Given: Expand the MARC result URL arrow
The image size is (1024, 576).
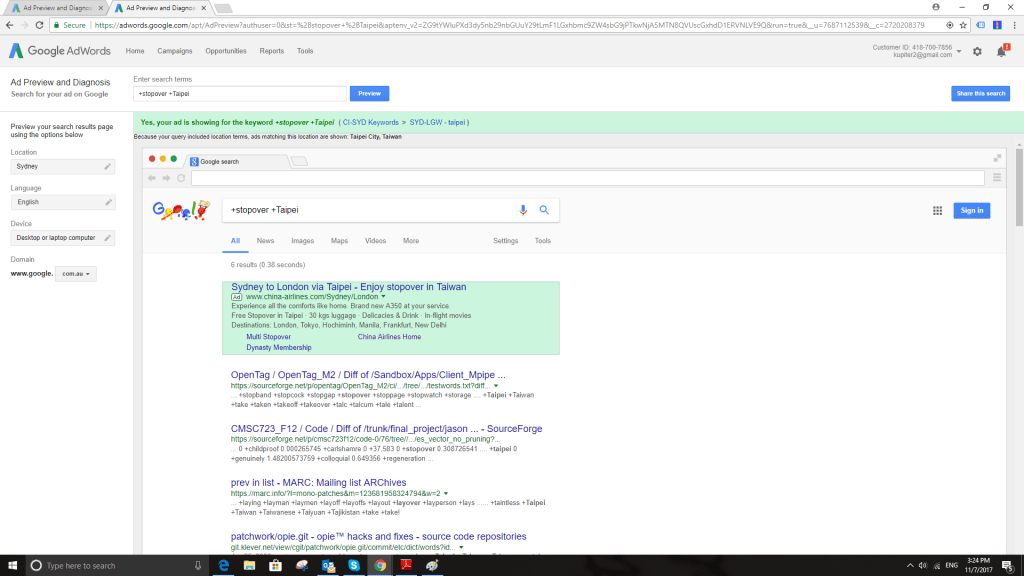Looking at the screenshot, I should point(446,494).
